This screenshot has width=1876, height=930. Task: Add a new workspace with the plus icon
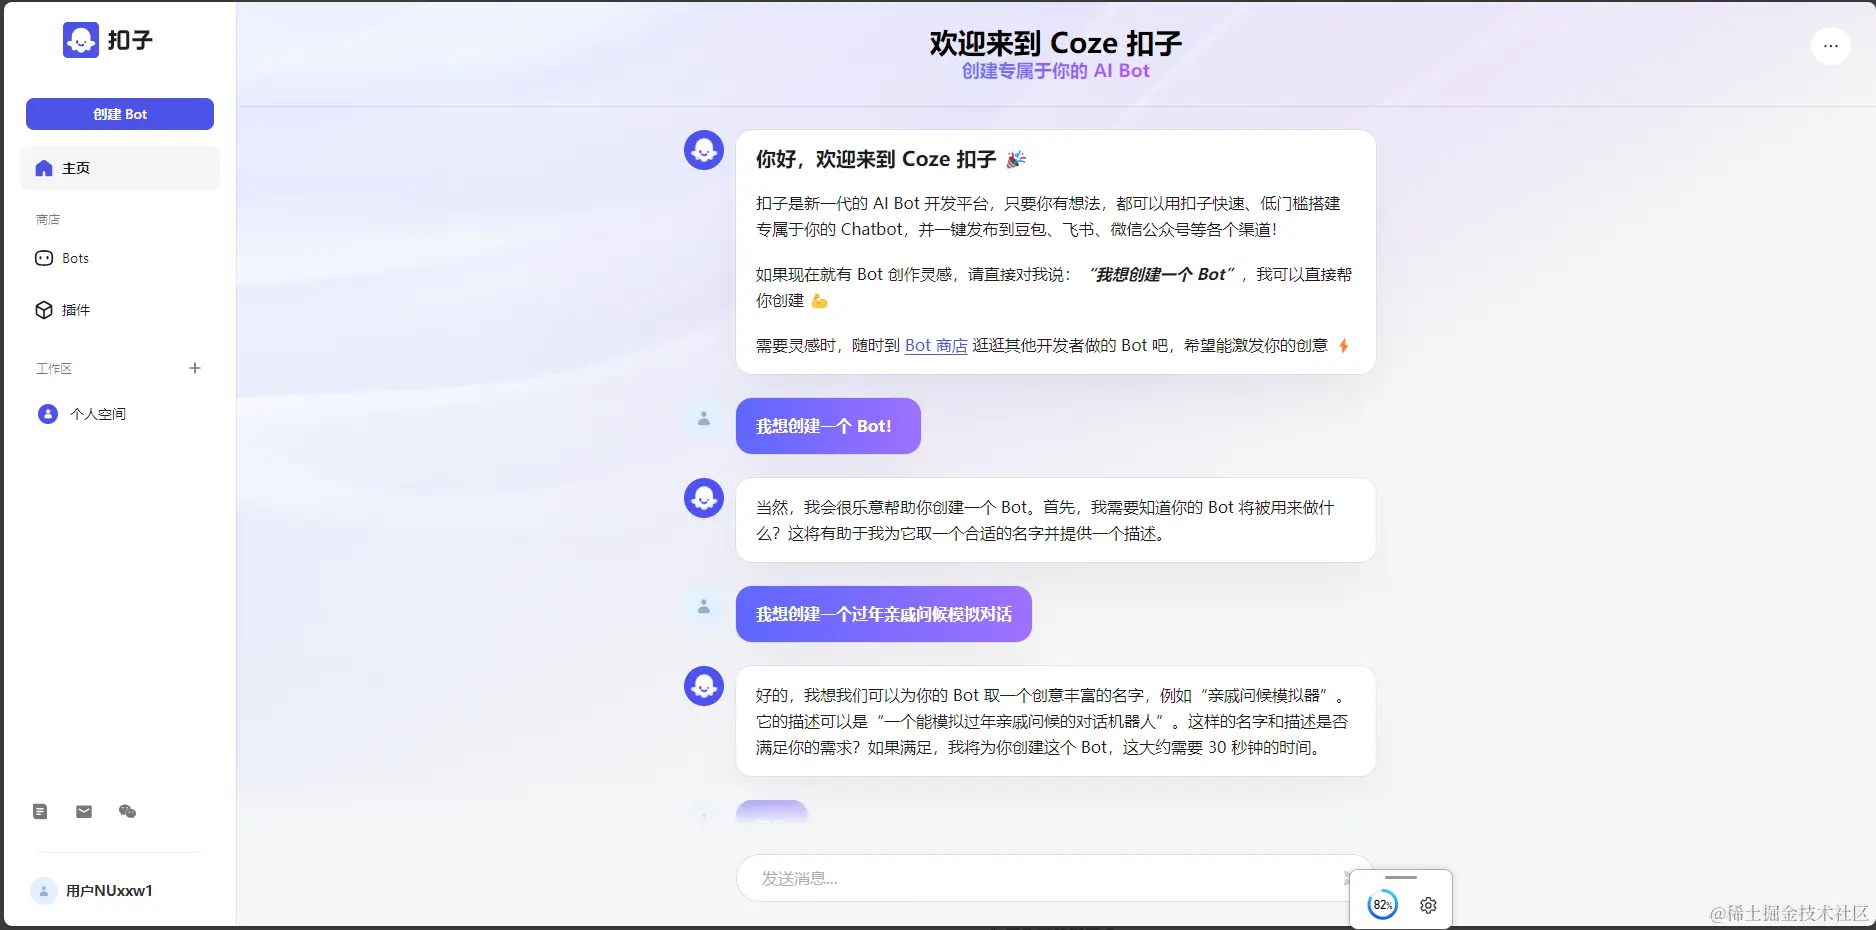click(x=195, y=368)
